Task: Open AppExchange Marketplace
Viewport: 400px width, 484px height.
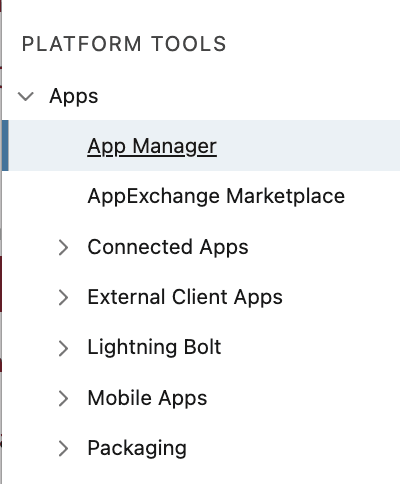Action: (x=216, y=196)
